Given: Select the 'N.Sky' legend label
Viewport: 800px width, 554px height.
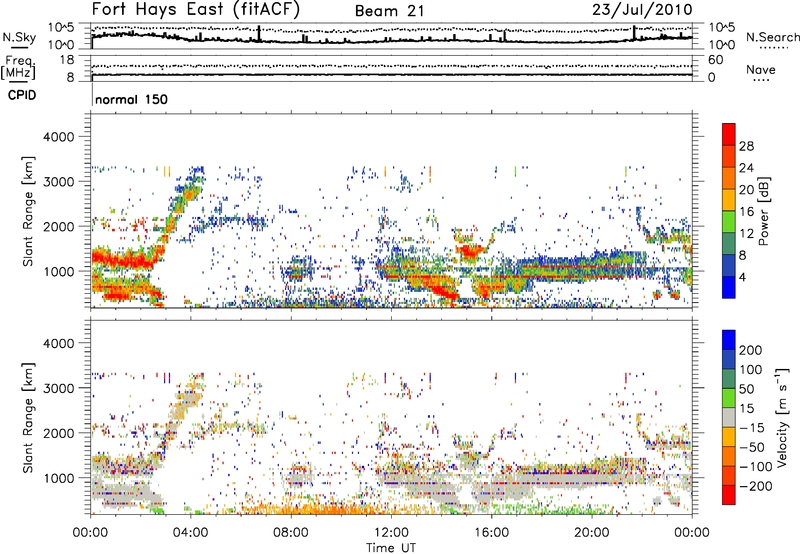Looking at the screenshot, I should [x=19, y=37].
